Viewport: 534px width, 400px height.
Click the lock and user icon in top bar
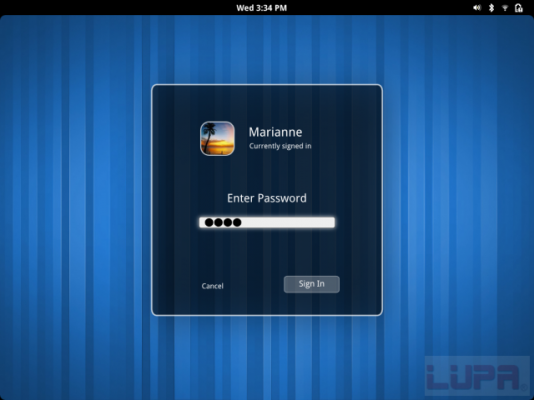pos(518,7)
